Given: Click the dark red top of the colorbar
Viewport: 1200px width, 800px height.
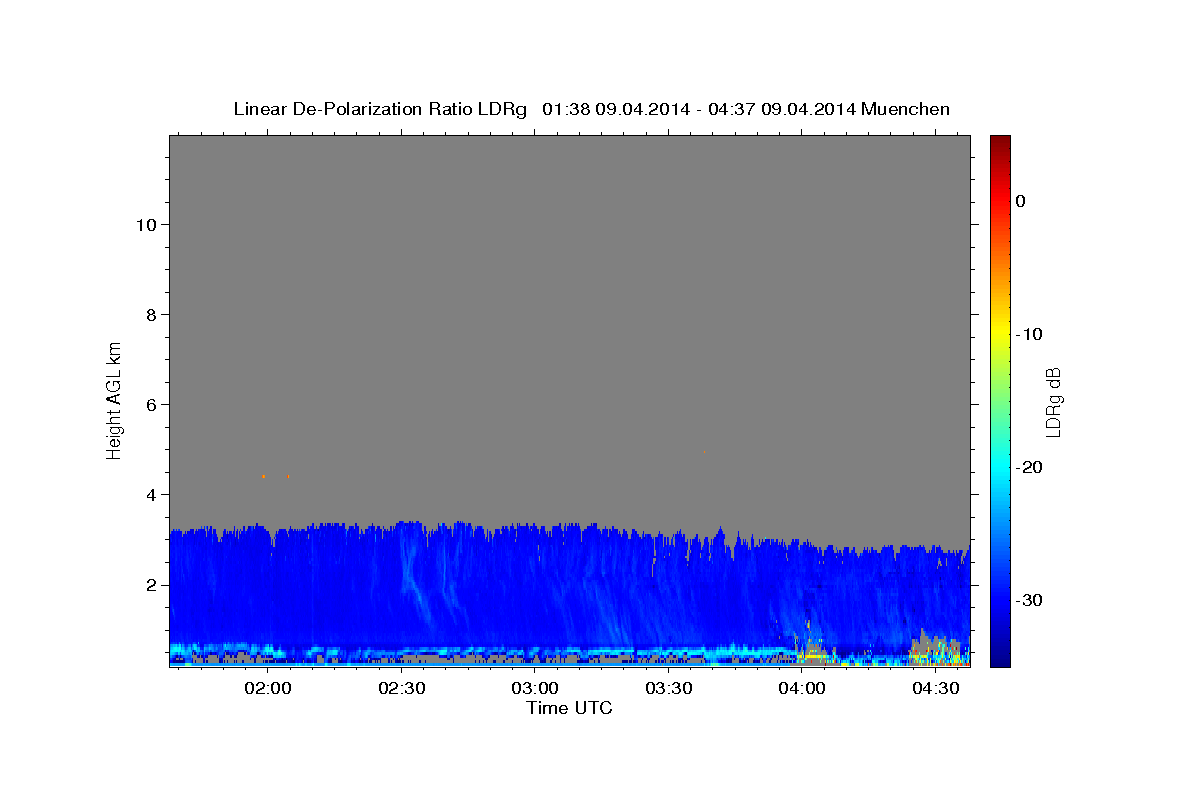Looking at the screenshot, I should click(x=1000, y=143).
